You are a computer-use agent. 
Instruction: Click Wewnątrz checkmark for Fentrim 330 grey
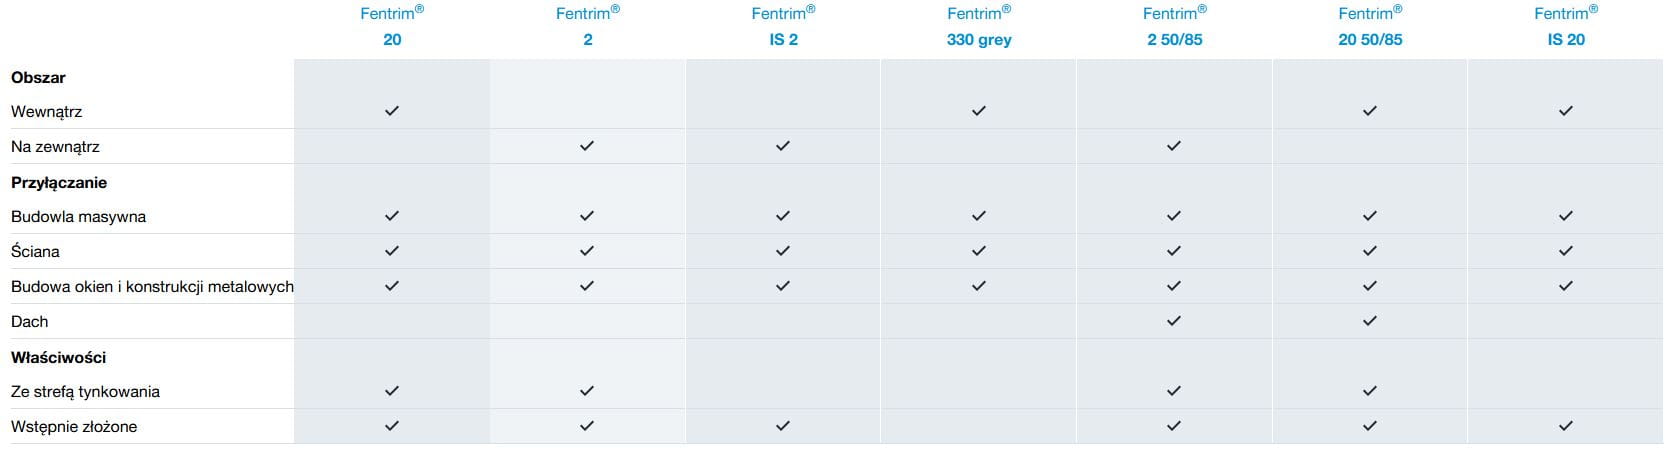coord(979,111)
